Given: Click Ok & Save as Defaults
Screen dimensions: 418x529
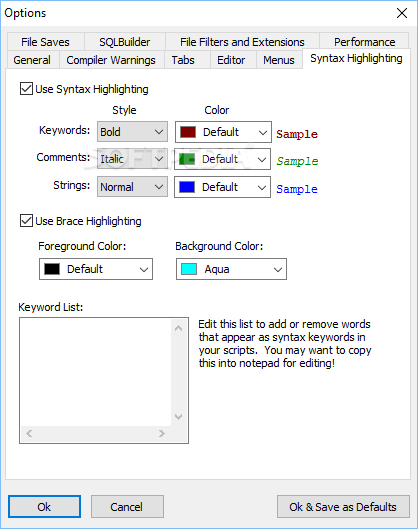Looking at the screenshot, I should click(x=343, y=507).
